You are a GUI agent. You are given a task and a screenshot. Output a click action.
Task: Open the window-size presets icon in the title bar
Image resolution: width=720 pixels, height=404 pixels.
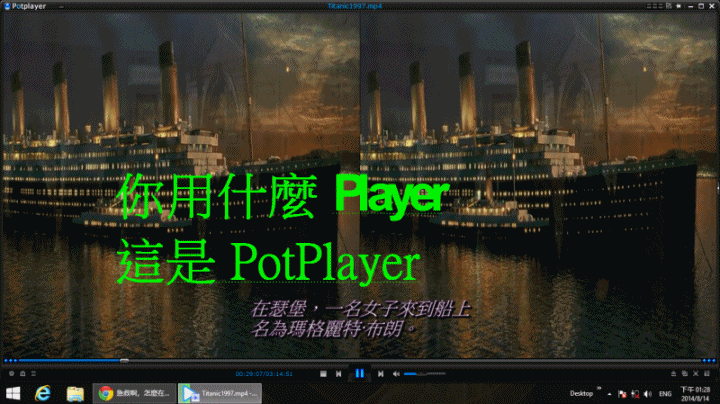pos(669,6)
